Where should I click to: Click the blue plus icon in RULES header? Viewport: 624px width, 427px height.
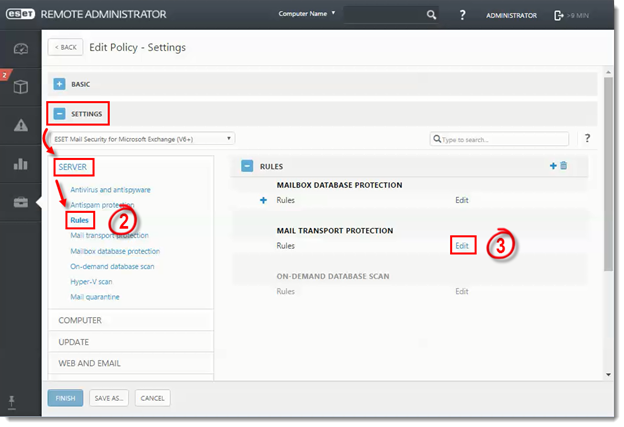pyautogui.click(x=553, y=166)
